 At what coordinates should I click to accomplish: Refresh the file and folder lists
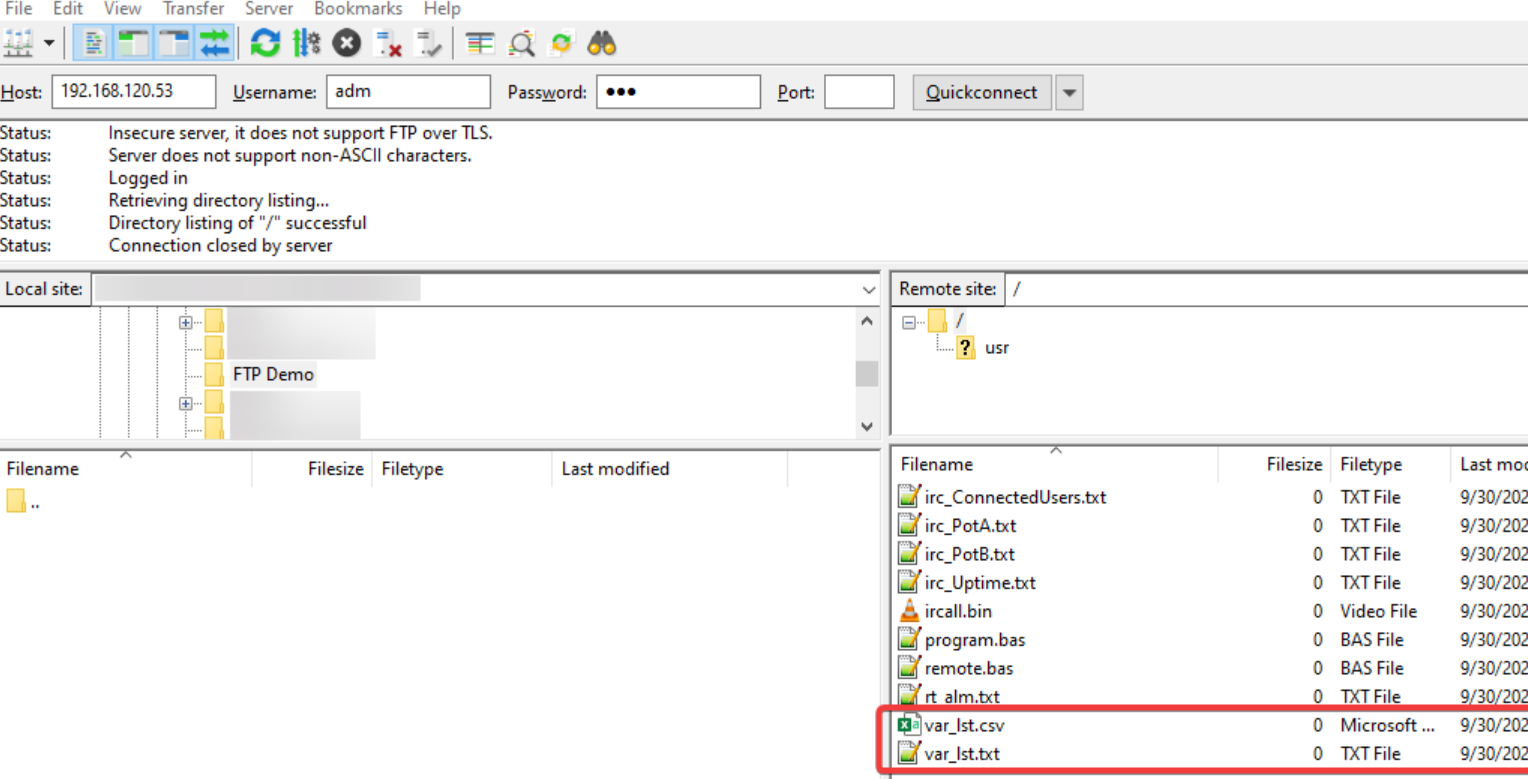pos(265,43)
